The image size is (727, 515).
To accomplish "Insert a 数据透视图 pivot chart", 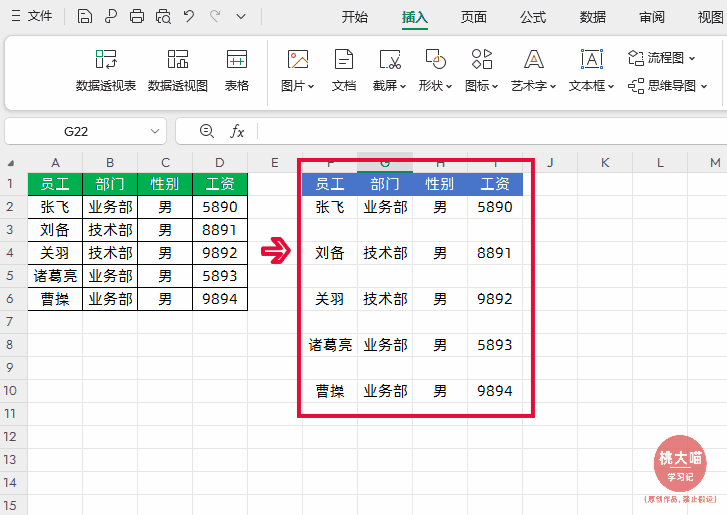I will point(178,71).
